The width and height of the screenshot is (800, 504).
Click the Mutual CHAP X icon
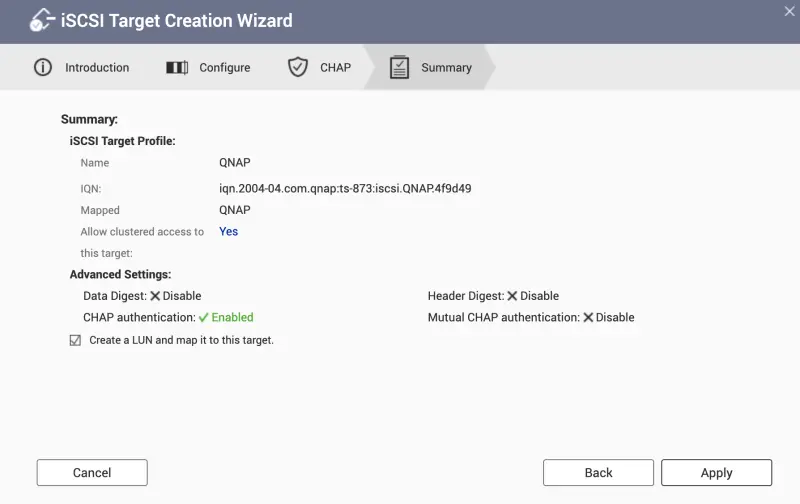588,317
